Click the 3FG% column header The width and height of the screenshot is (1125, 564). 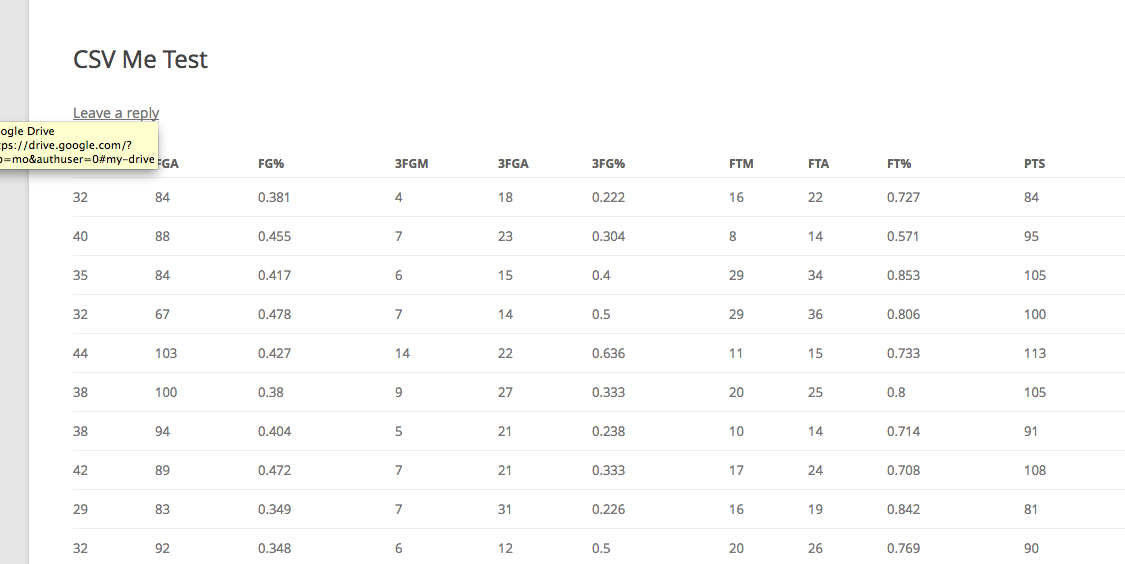tap(608, 164)
